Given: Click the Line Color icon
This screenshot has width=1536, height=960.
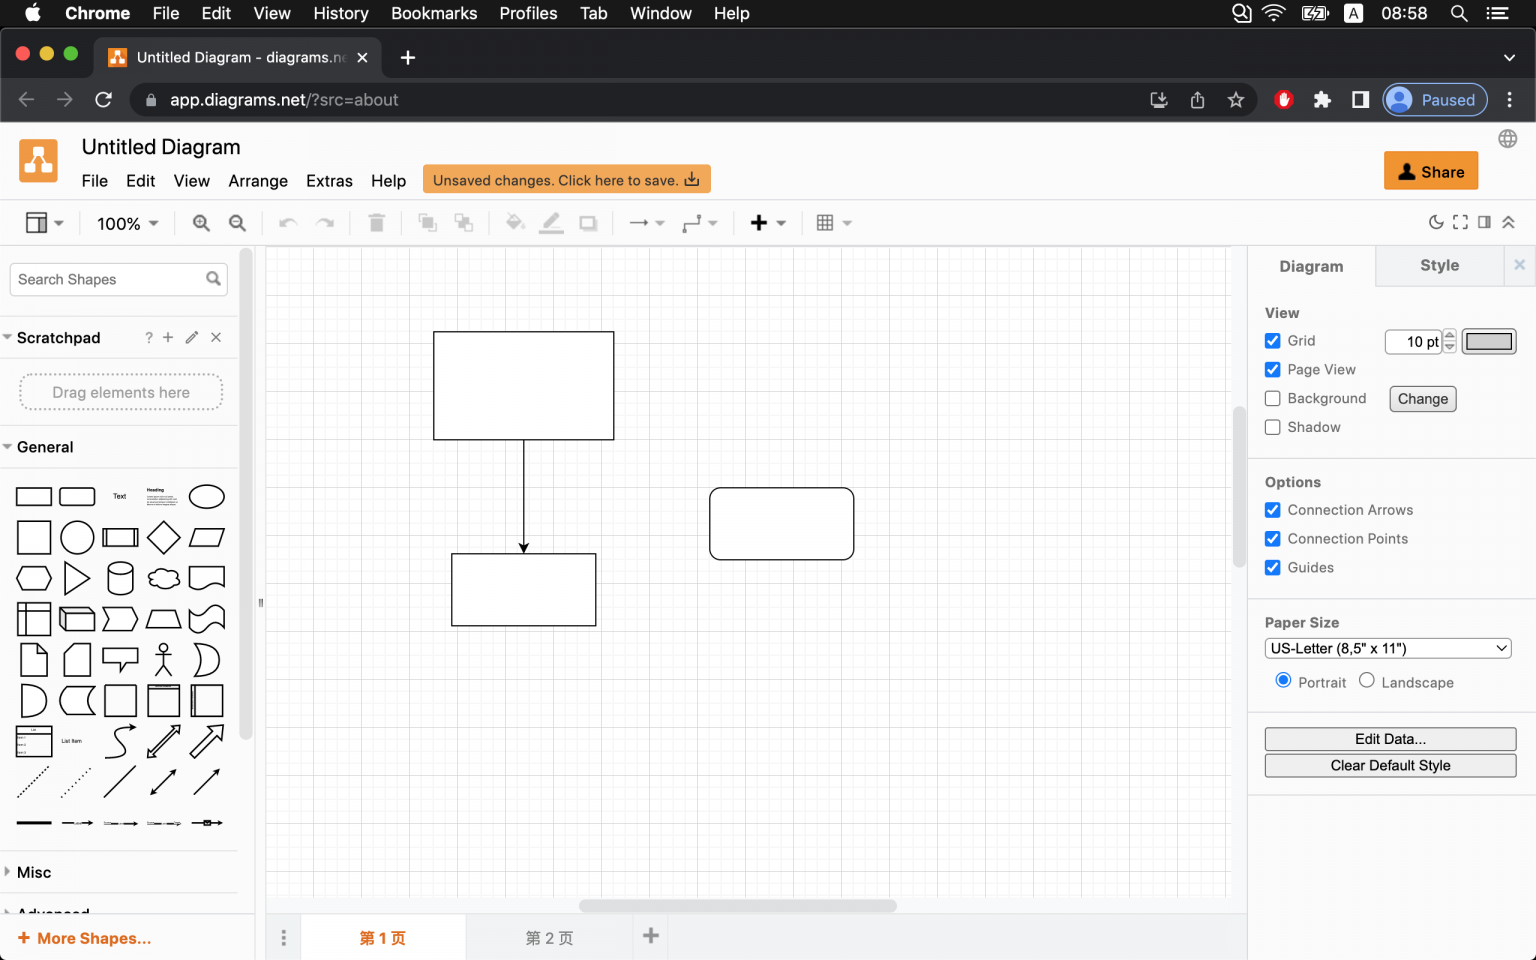Looking at the screenshot, I should pyautogui.click(x=551, y=222).
